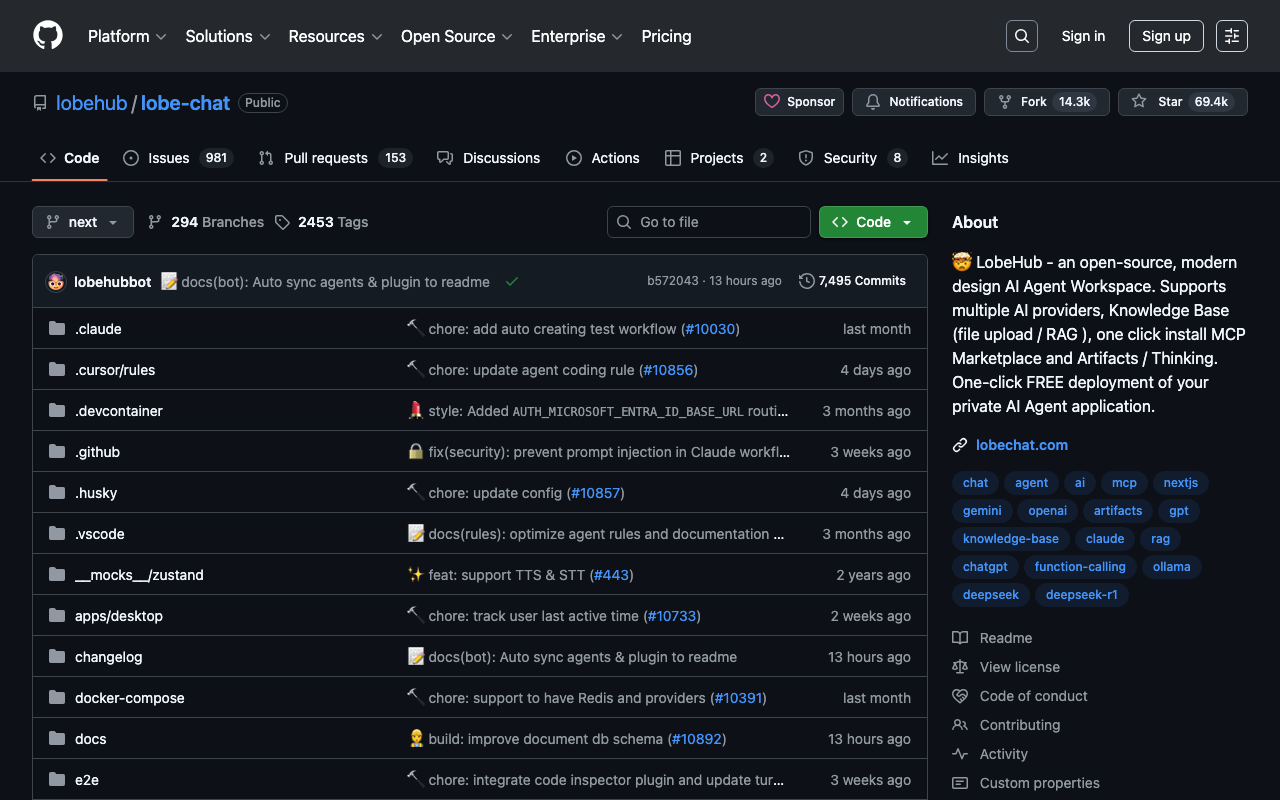Viewport: 1280px width, 800px height.
Task: Open Notifications bell button
Action: pyautogui.click(x=914, y=102)
